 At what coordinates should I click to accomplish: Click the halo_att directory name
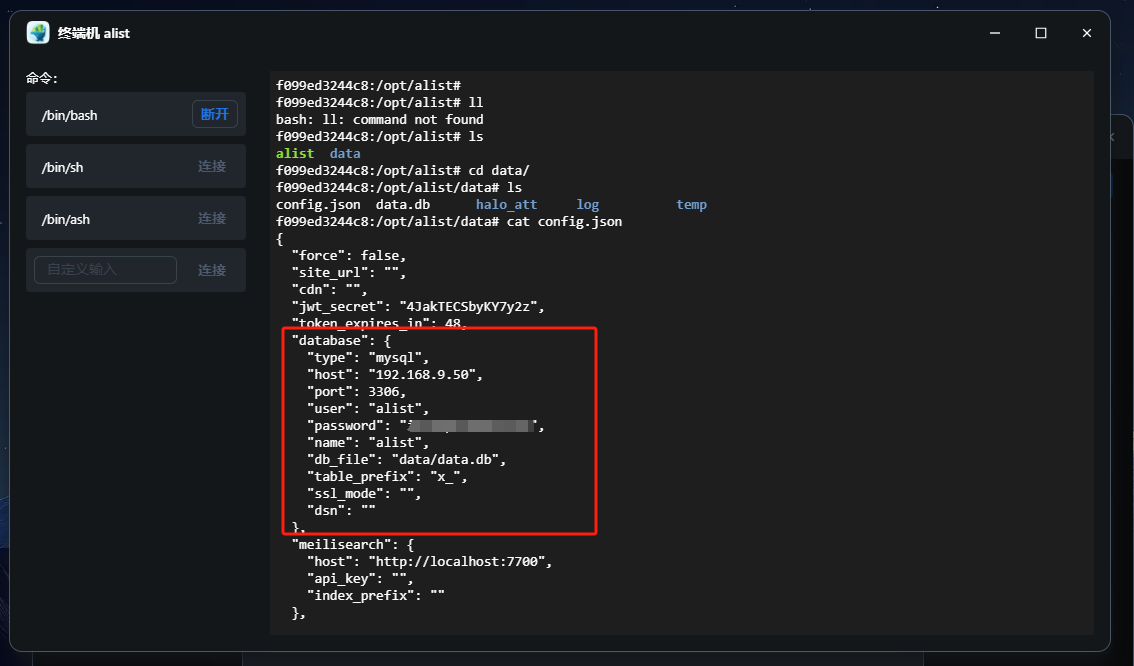506,205
